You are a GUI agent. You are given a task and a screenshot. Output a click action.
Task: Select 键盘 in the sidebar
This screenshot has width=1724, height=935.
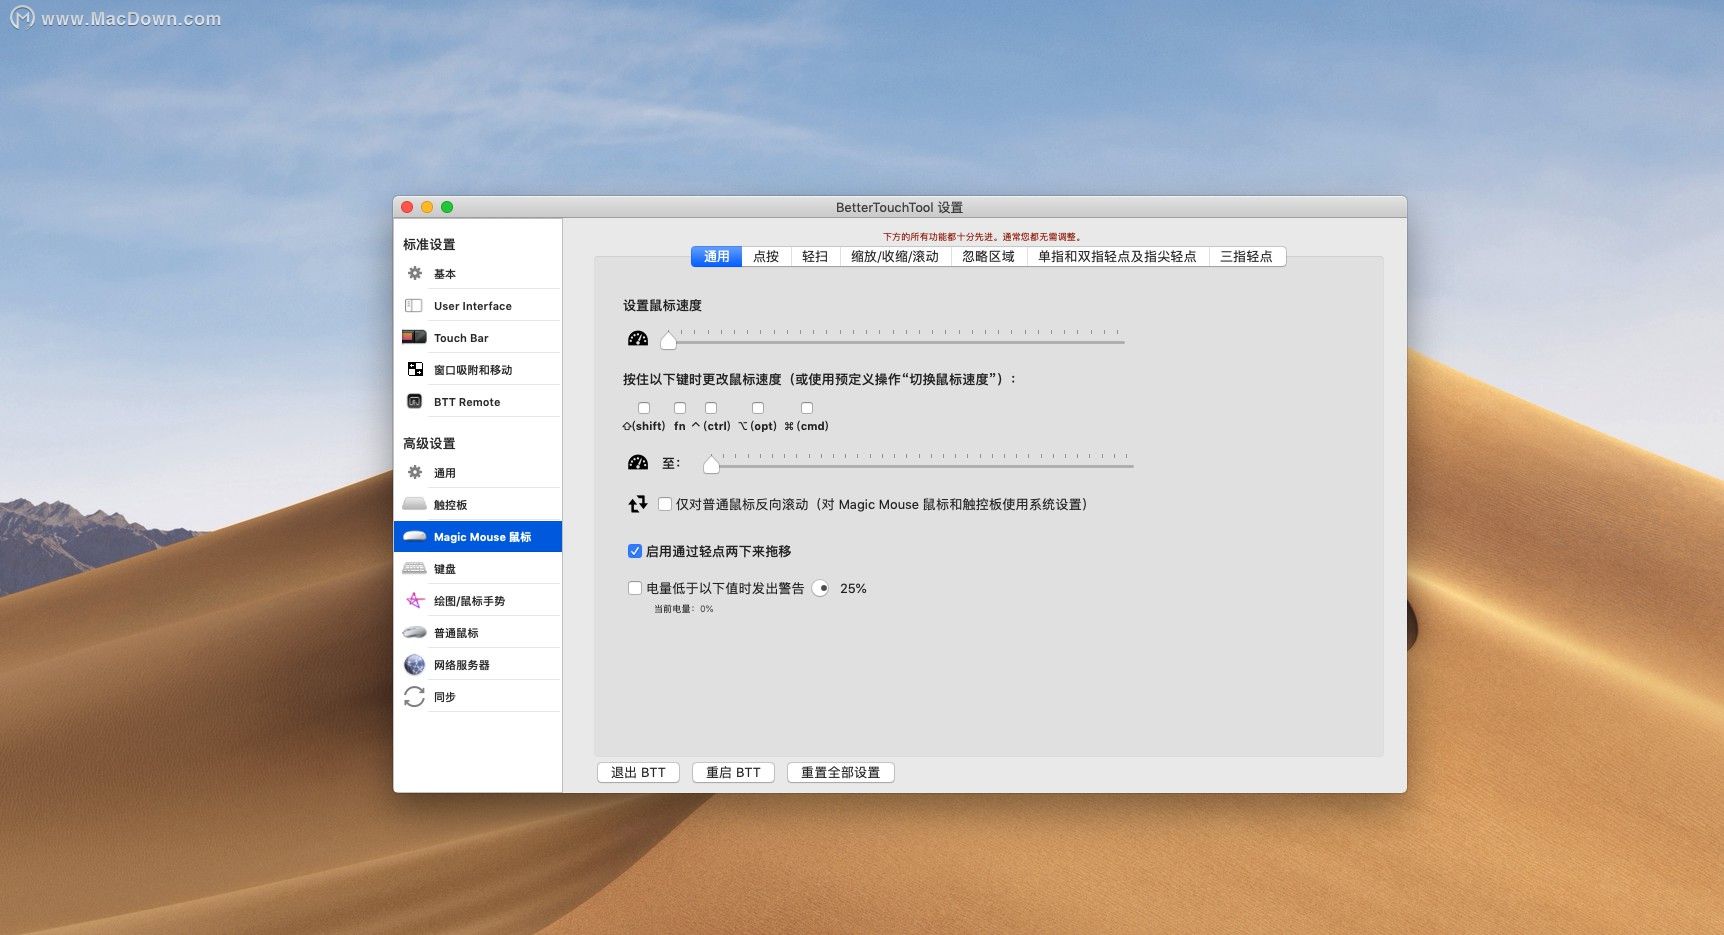478,569
